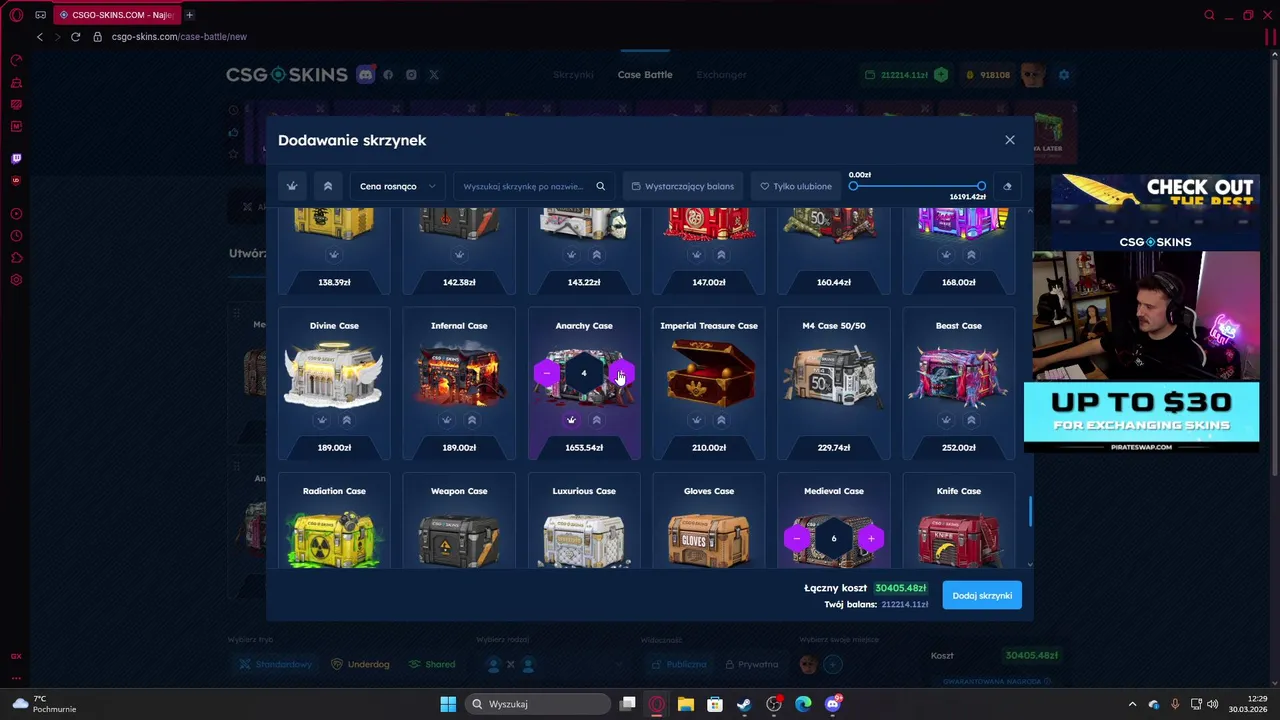Open the Windows Start menu

[448, 704]
